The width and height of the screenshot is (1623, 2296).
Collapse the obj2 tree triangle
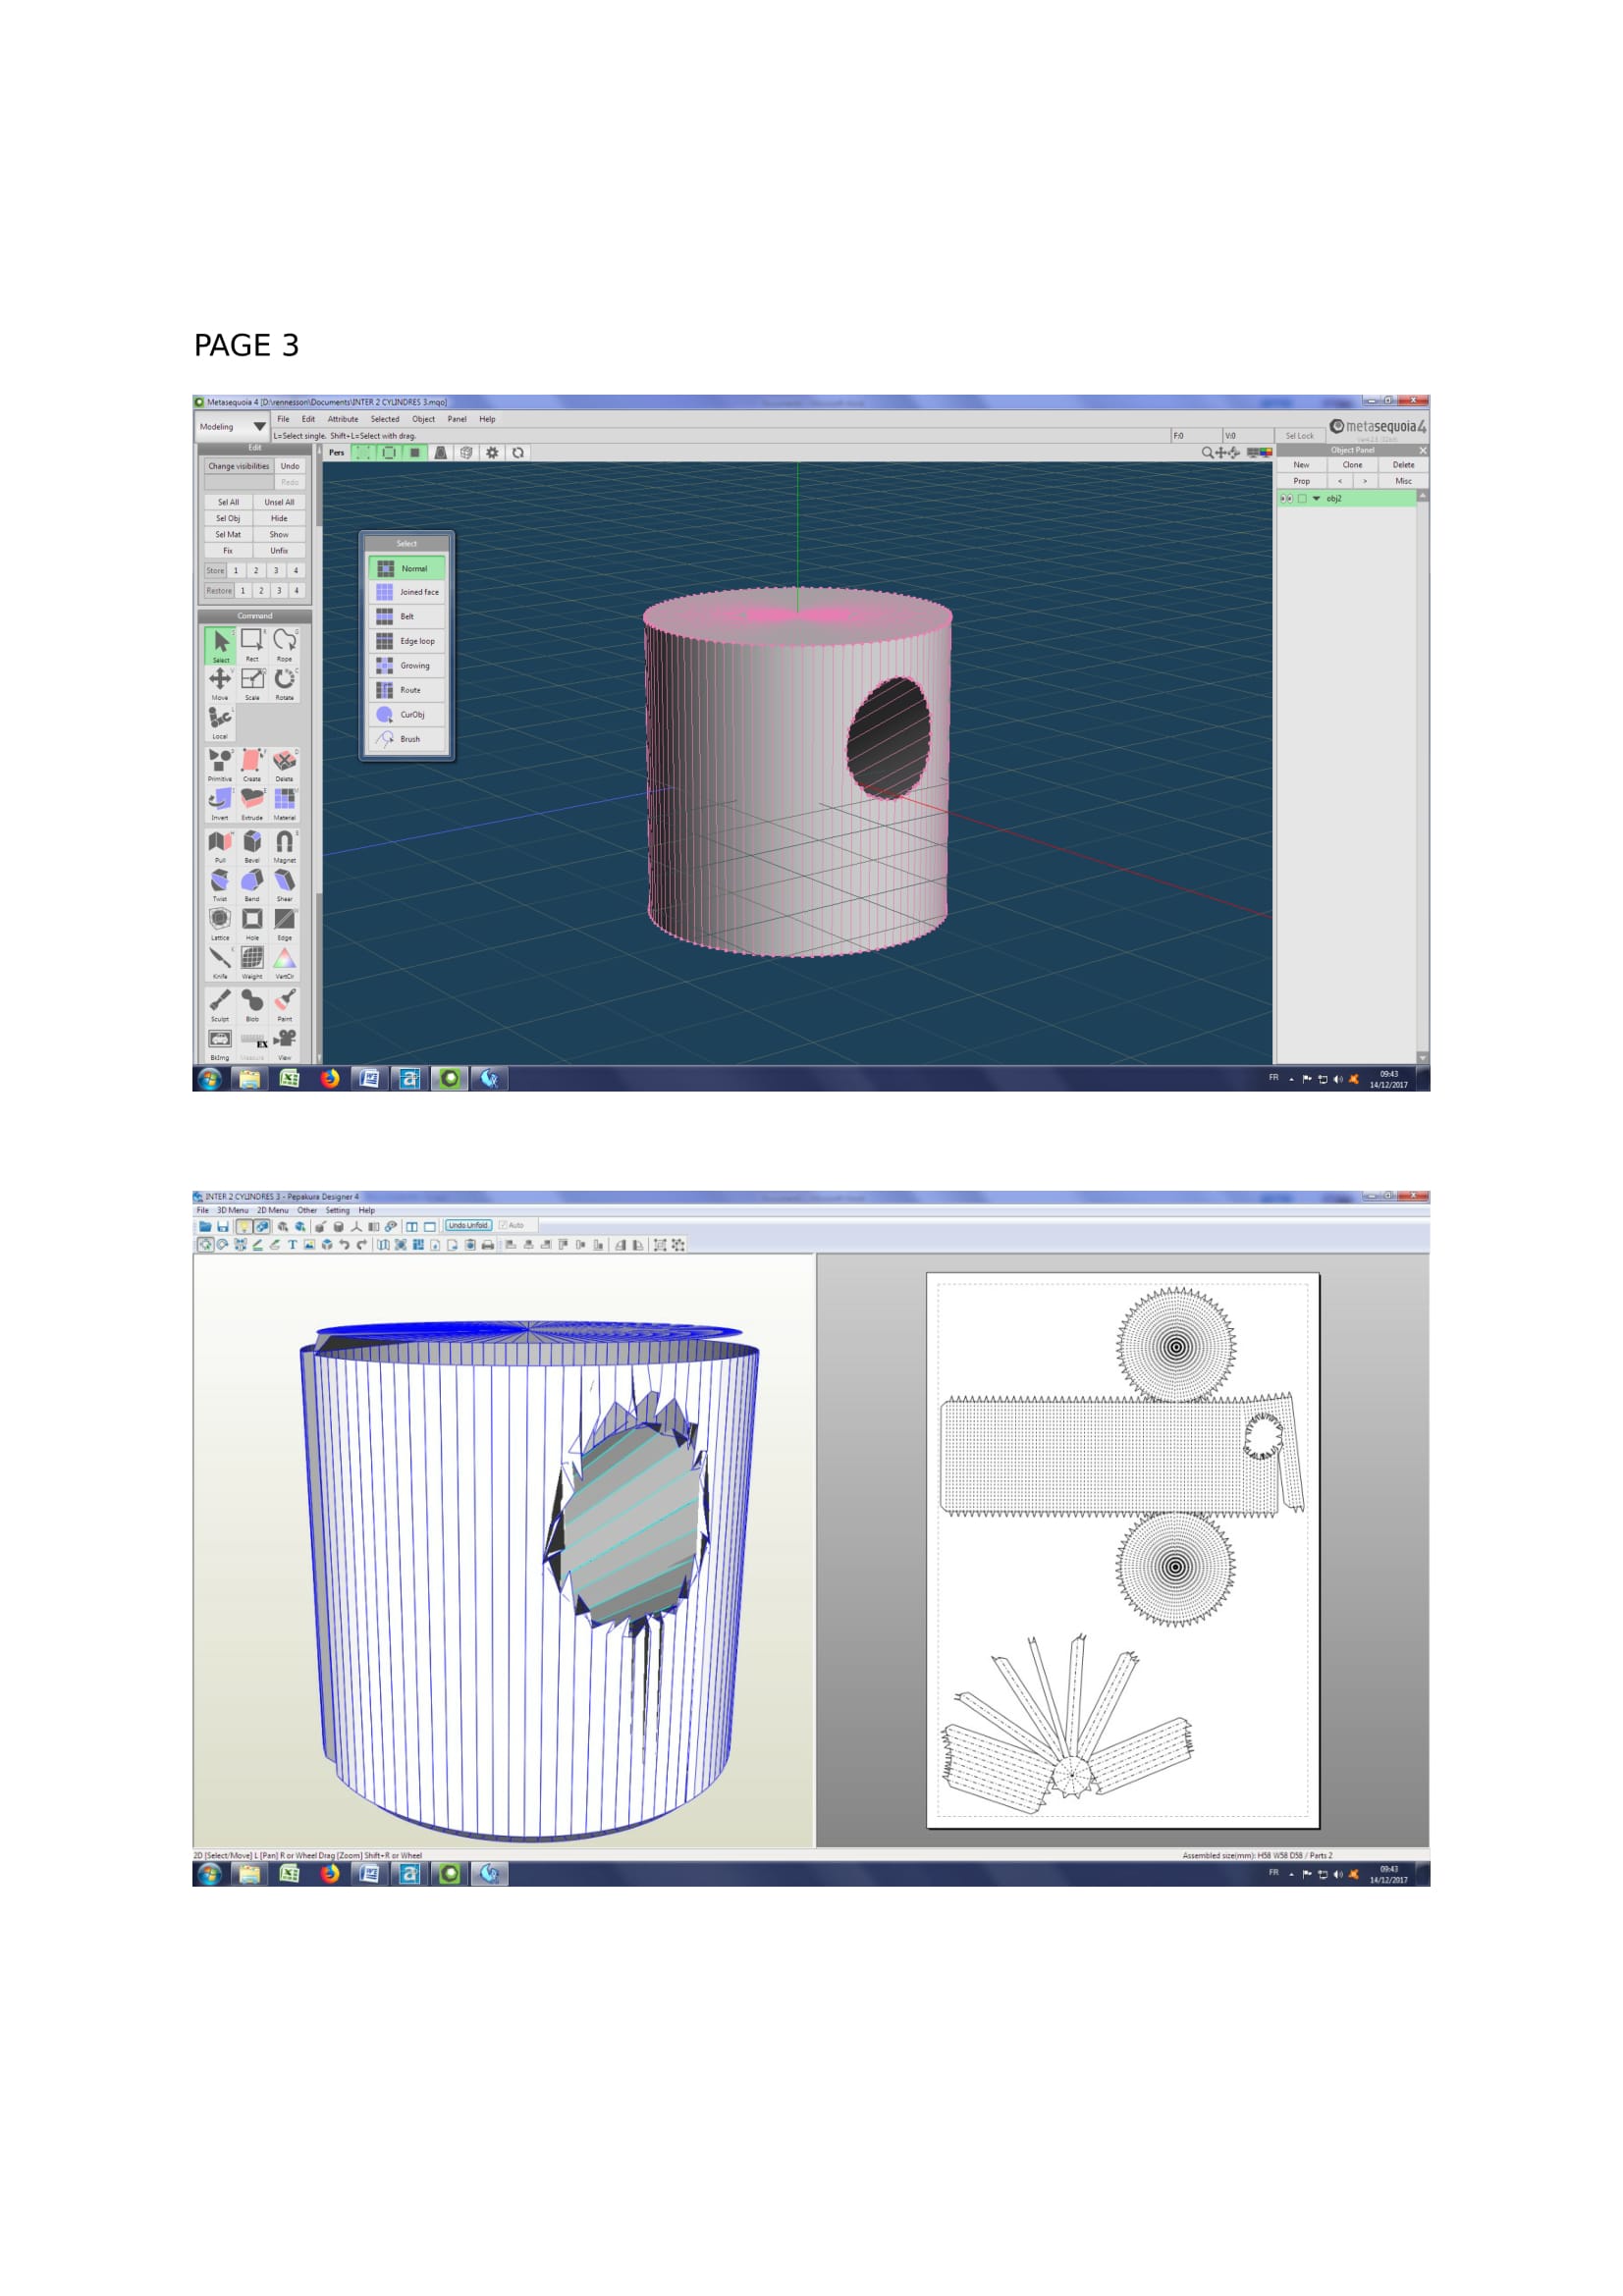(1316, 498)
